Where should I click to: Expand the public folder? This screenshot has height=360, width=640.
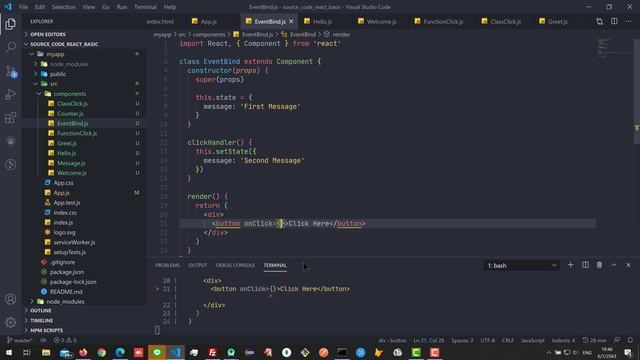(58, 74)
